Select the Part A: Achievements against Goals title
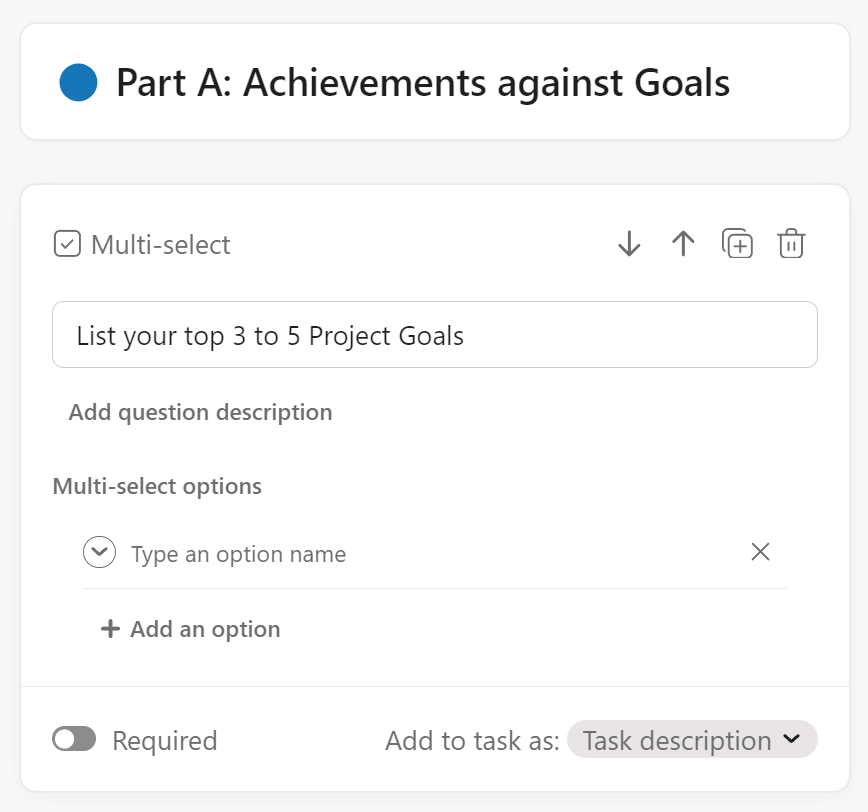The width and height of the screenshot is (868, 812). coord(422,82)
